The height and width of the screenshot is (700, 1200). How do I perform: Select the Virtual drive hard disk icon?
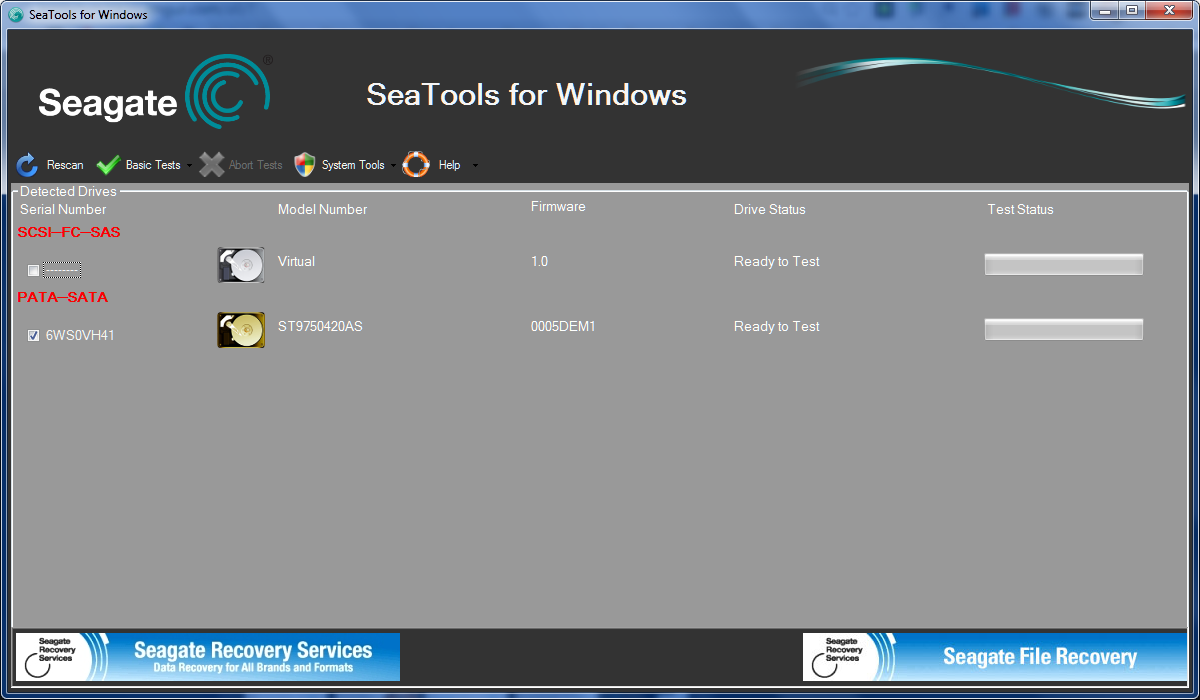(241, 265)
